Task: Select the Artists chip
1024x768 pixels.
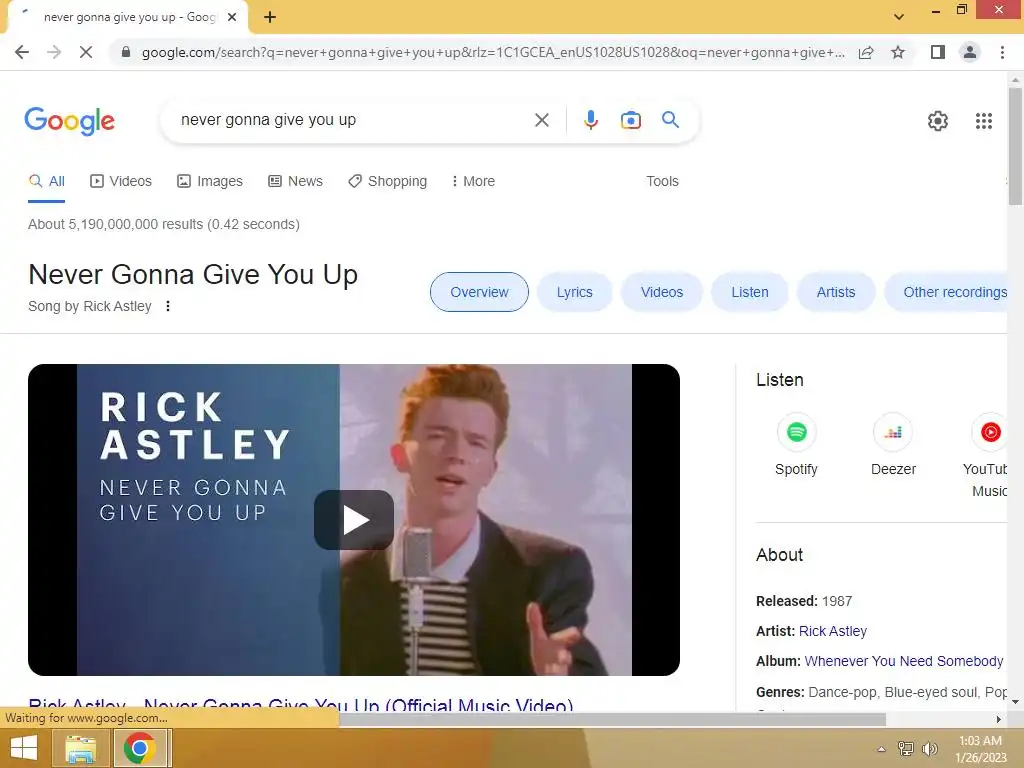Action: (x=835, y=292)
